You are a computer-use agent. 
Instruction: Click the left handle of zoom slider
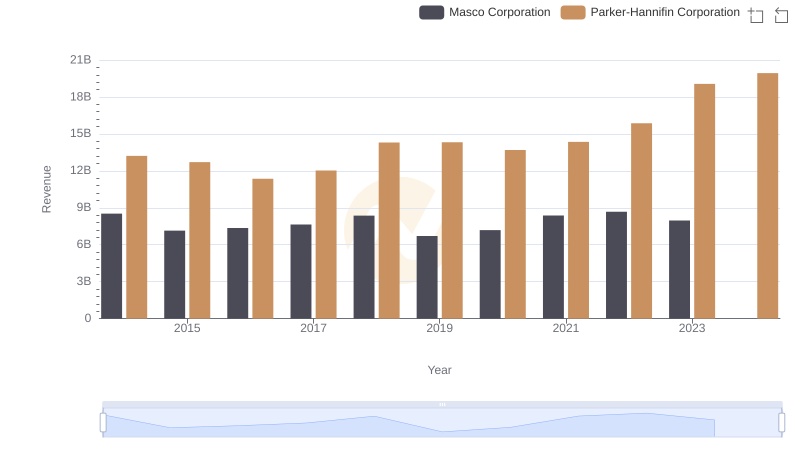click(103, 422)
